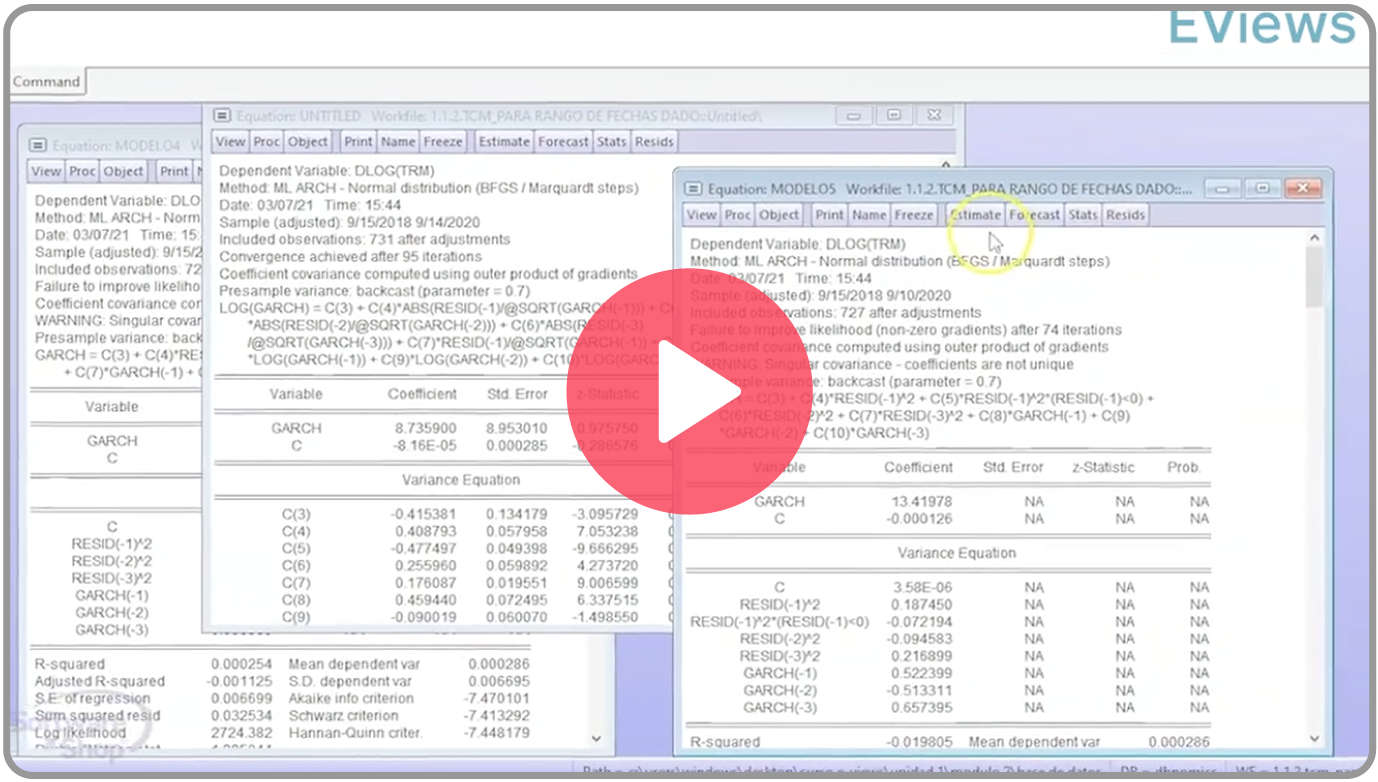
Task: Click the UNTITLED equation window icon
Action: click(222, 116)
